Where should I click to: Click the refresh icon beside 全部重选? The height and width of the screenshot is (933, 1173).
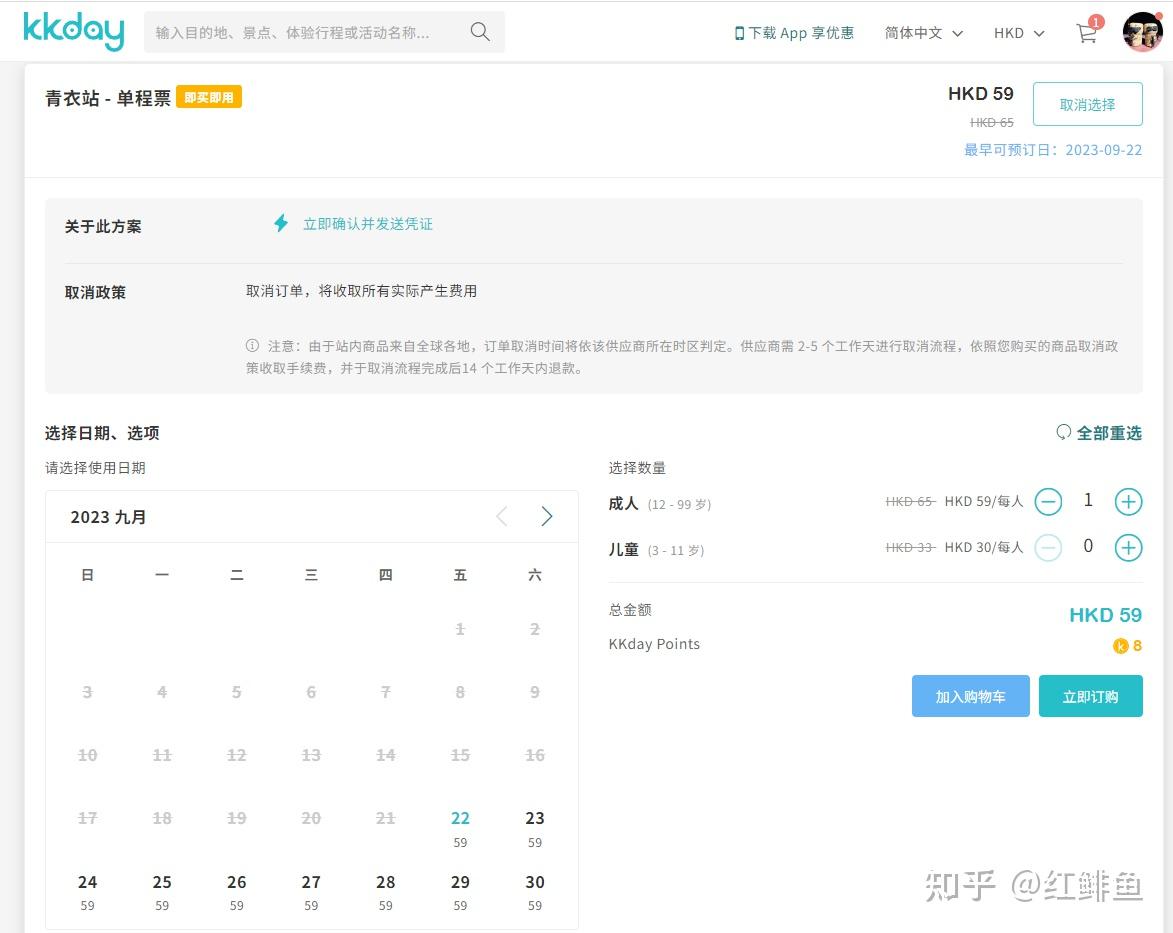[x=1062, y=432]
